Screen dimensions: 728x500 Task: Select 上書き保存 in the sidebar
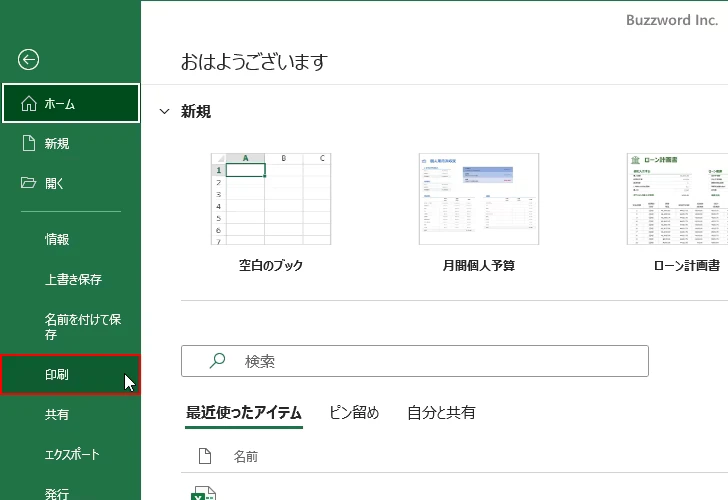(71, 279)
